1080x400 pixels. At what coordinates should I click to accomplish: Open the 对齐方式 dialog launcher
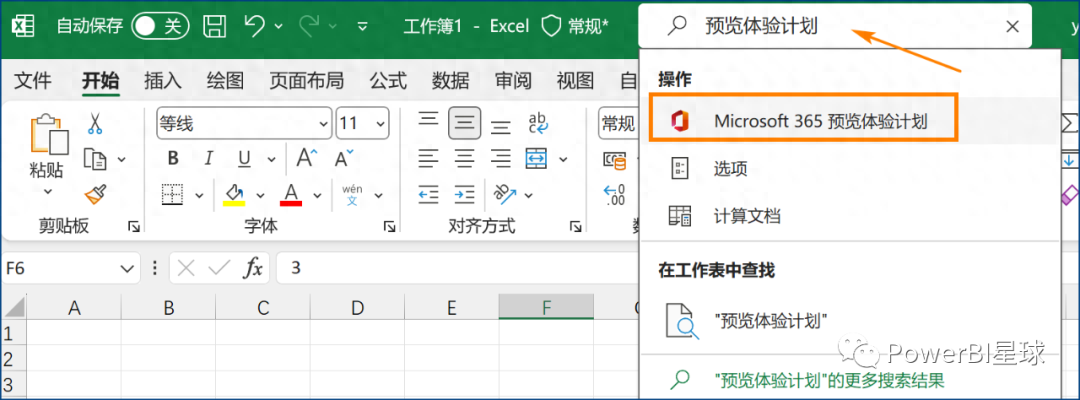pyautogui.click(x=576, y=226)
